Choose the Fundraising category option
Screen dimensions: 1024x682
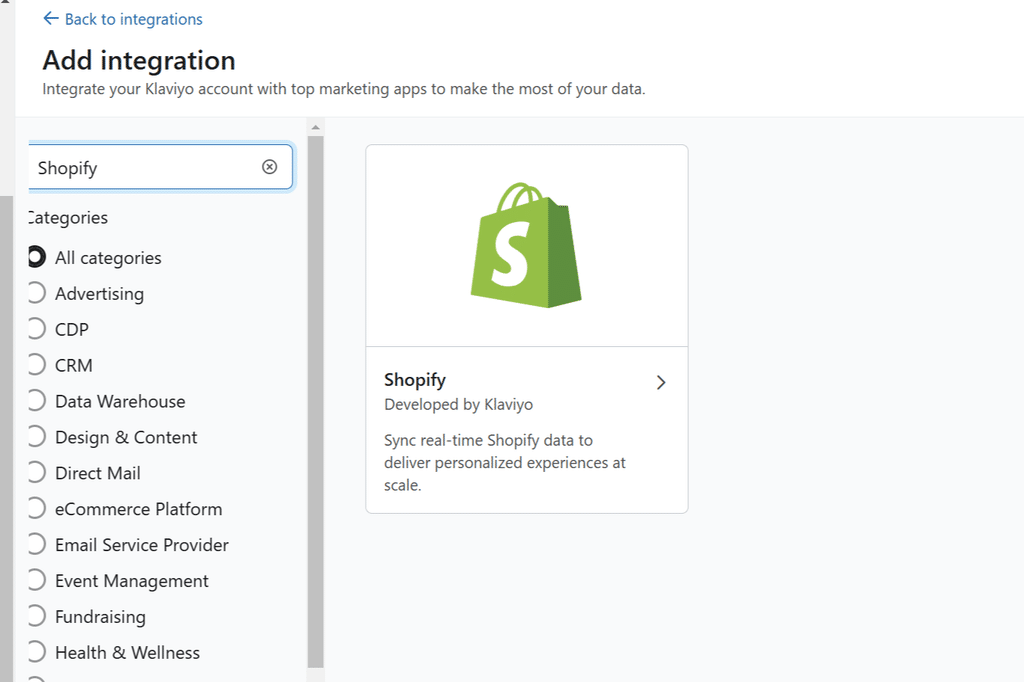36,617
